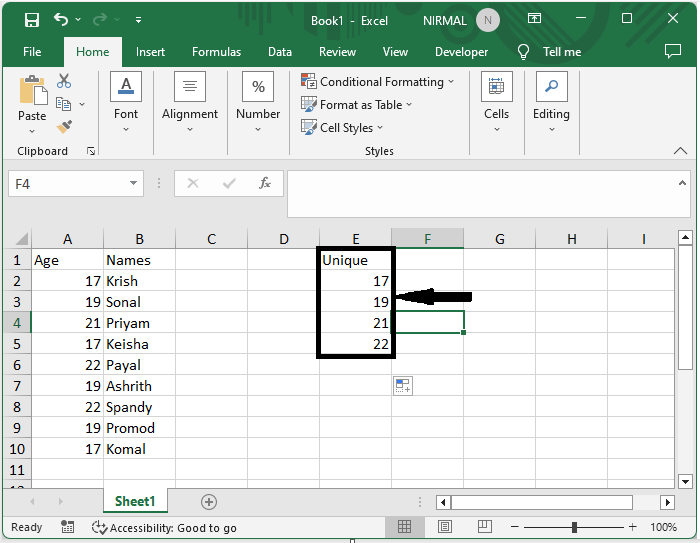Open the Cells group button
This screenshot has height=543, width=700.
pyautogui.click(x=496, y=103)
